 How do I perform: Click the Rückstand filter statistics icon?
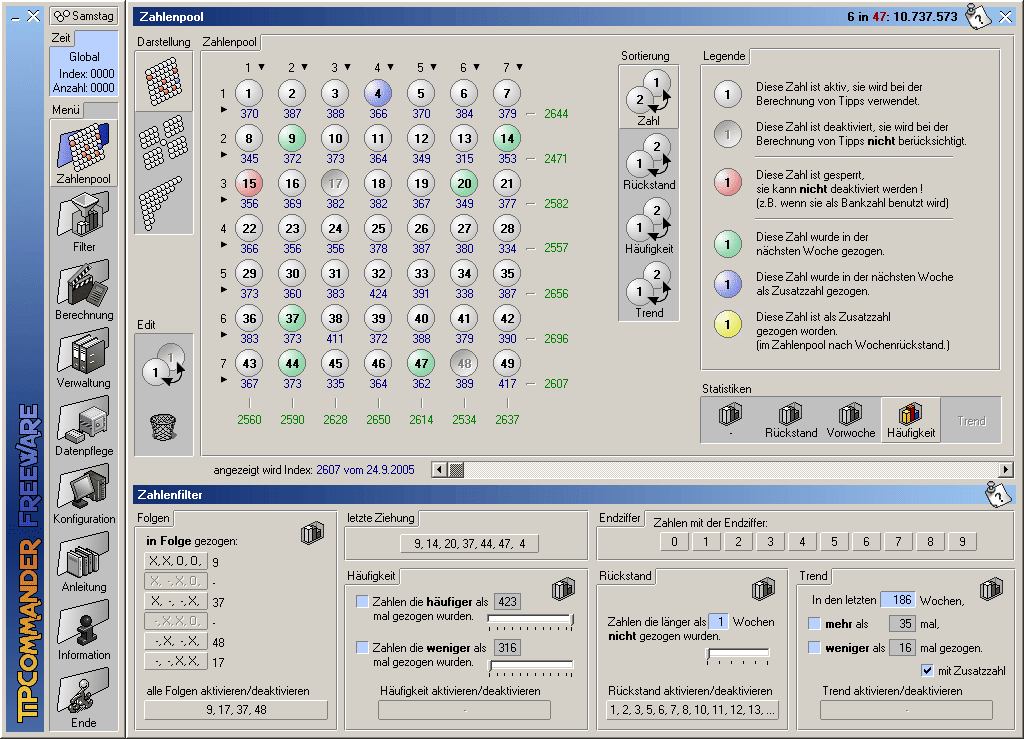[763, 589]
